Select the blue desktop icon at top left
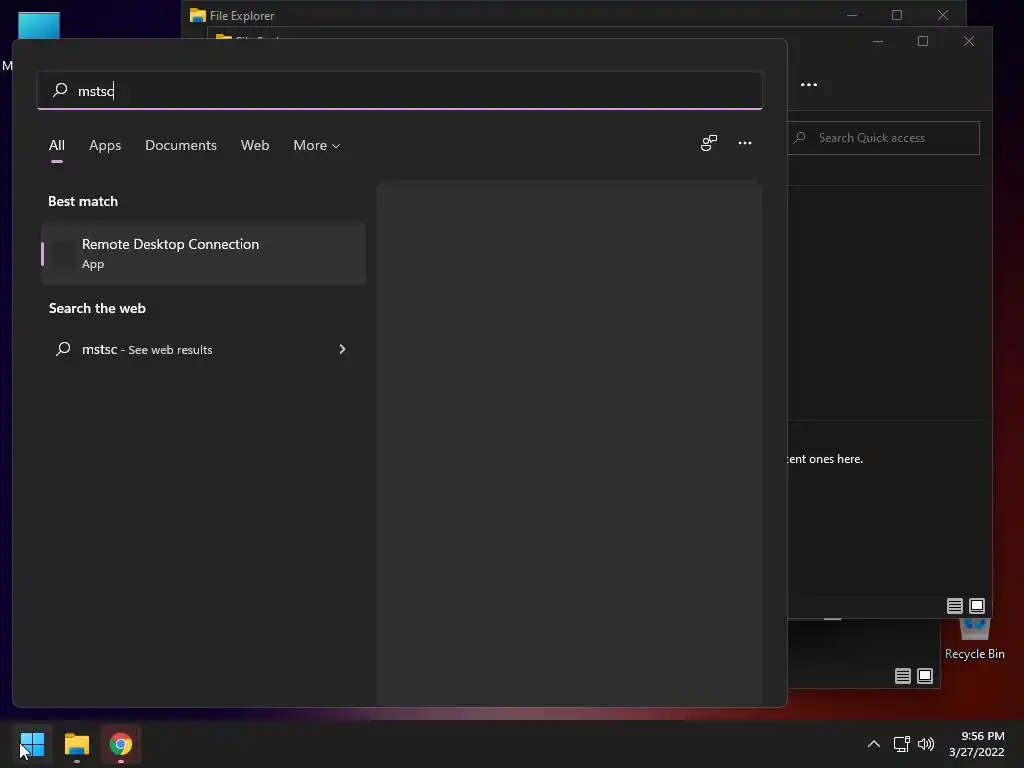This screenshot has height=768, width=1024. pos(39,25)
